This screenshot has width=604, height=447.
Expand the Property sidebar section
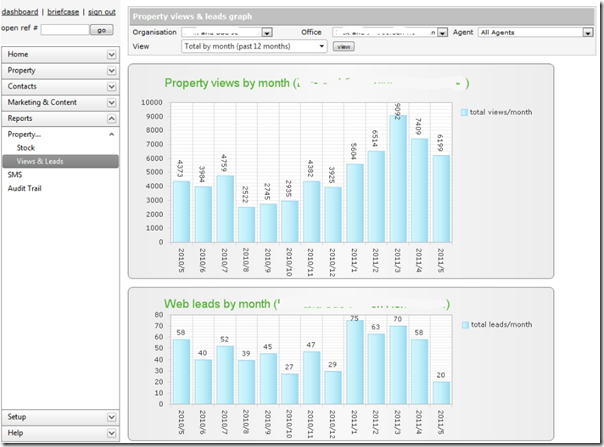pos(60,70)
